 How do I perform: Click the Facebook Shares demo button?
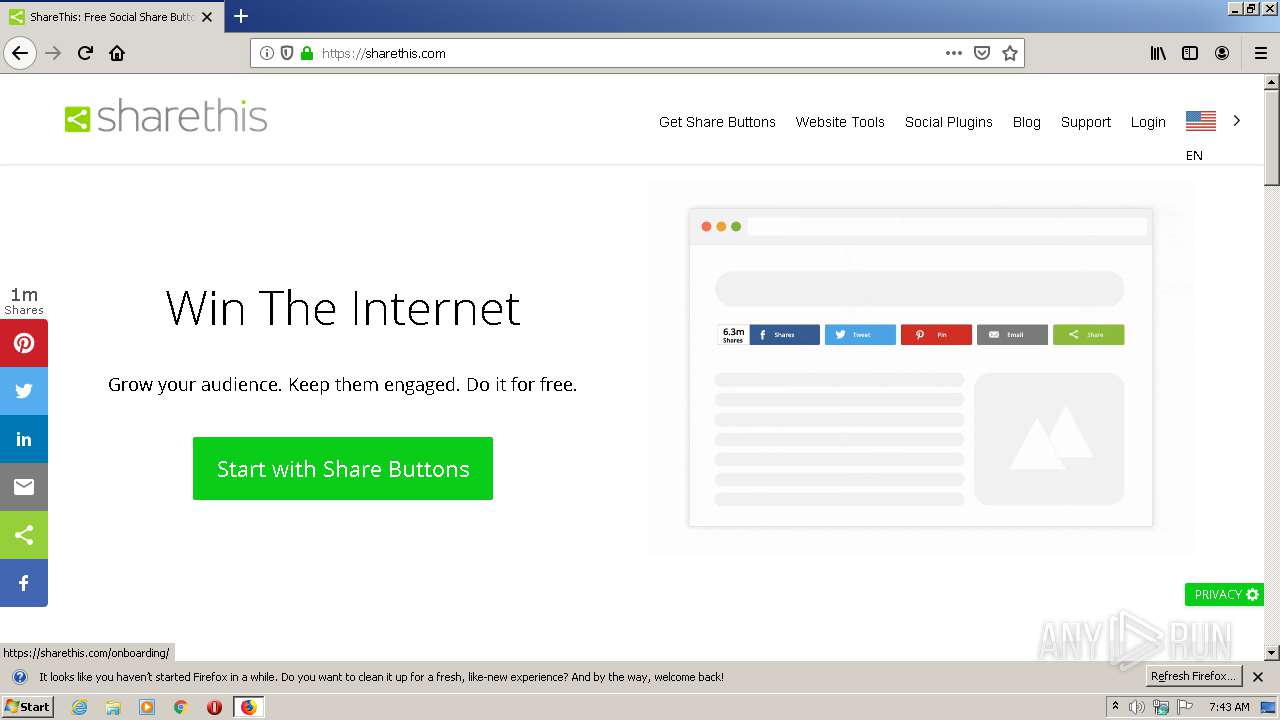tap(784, 335)
